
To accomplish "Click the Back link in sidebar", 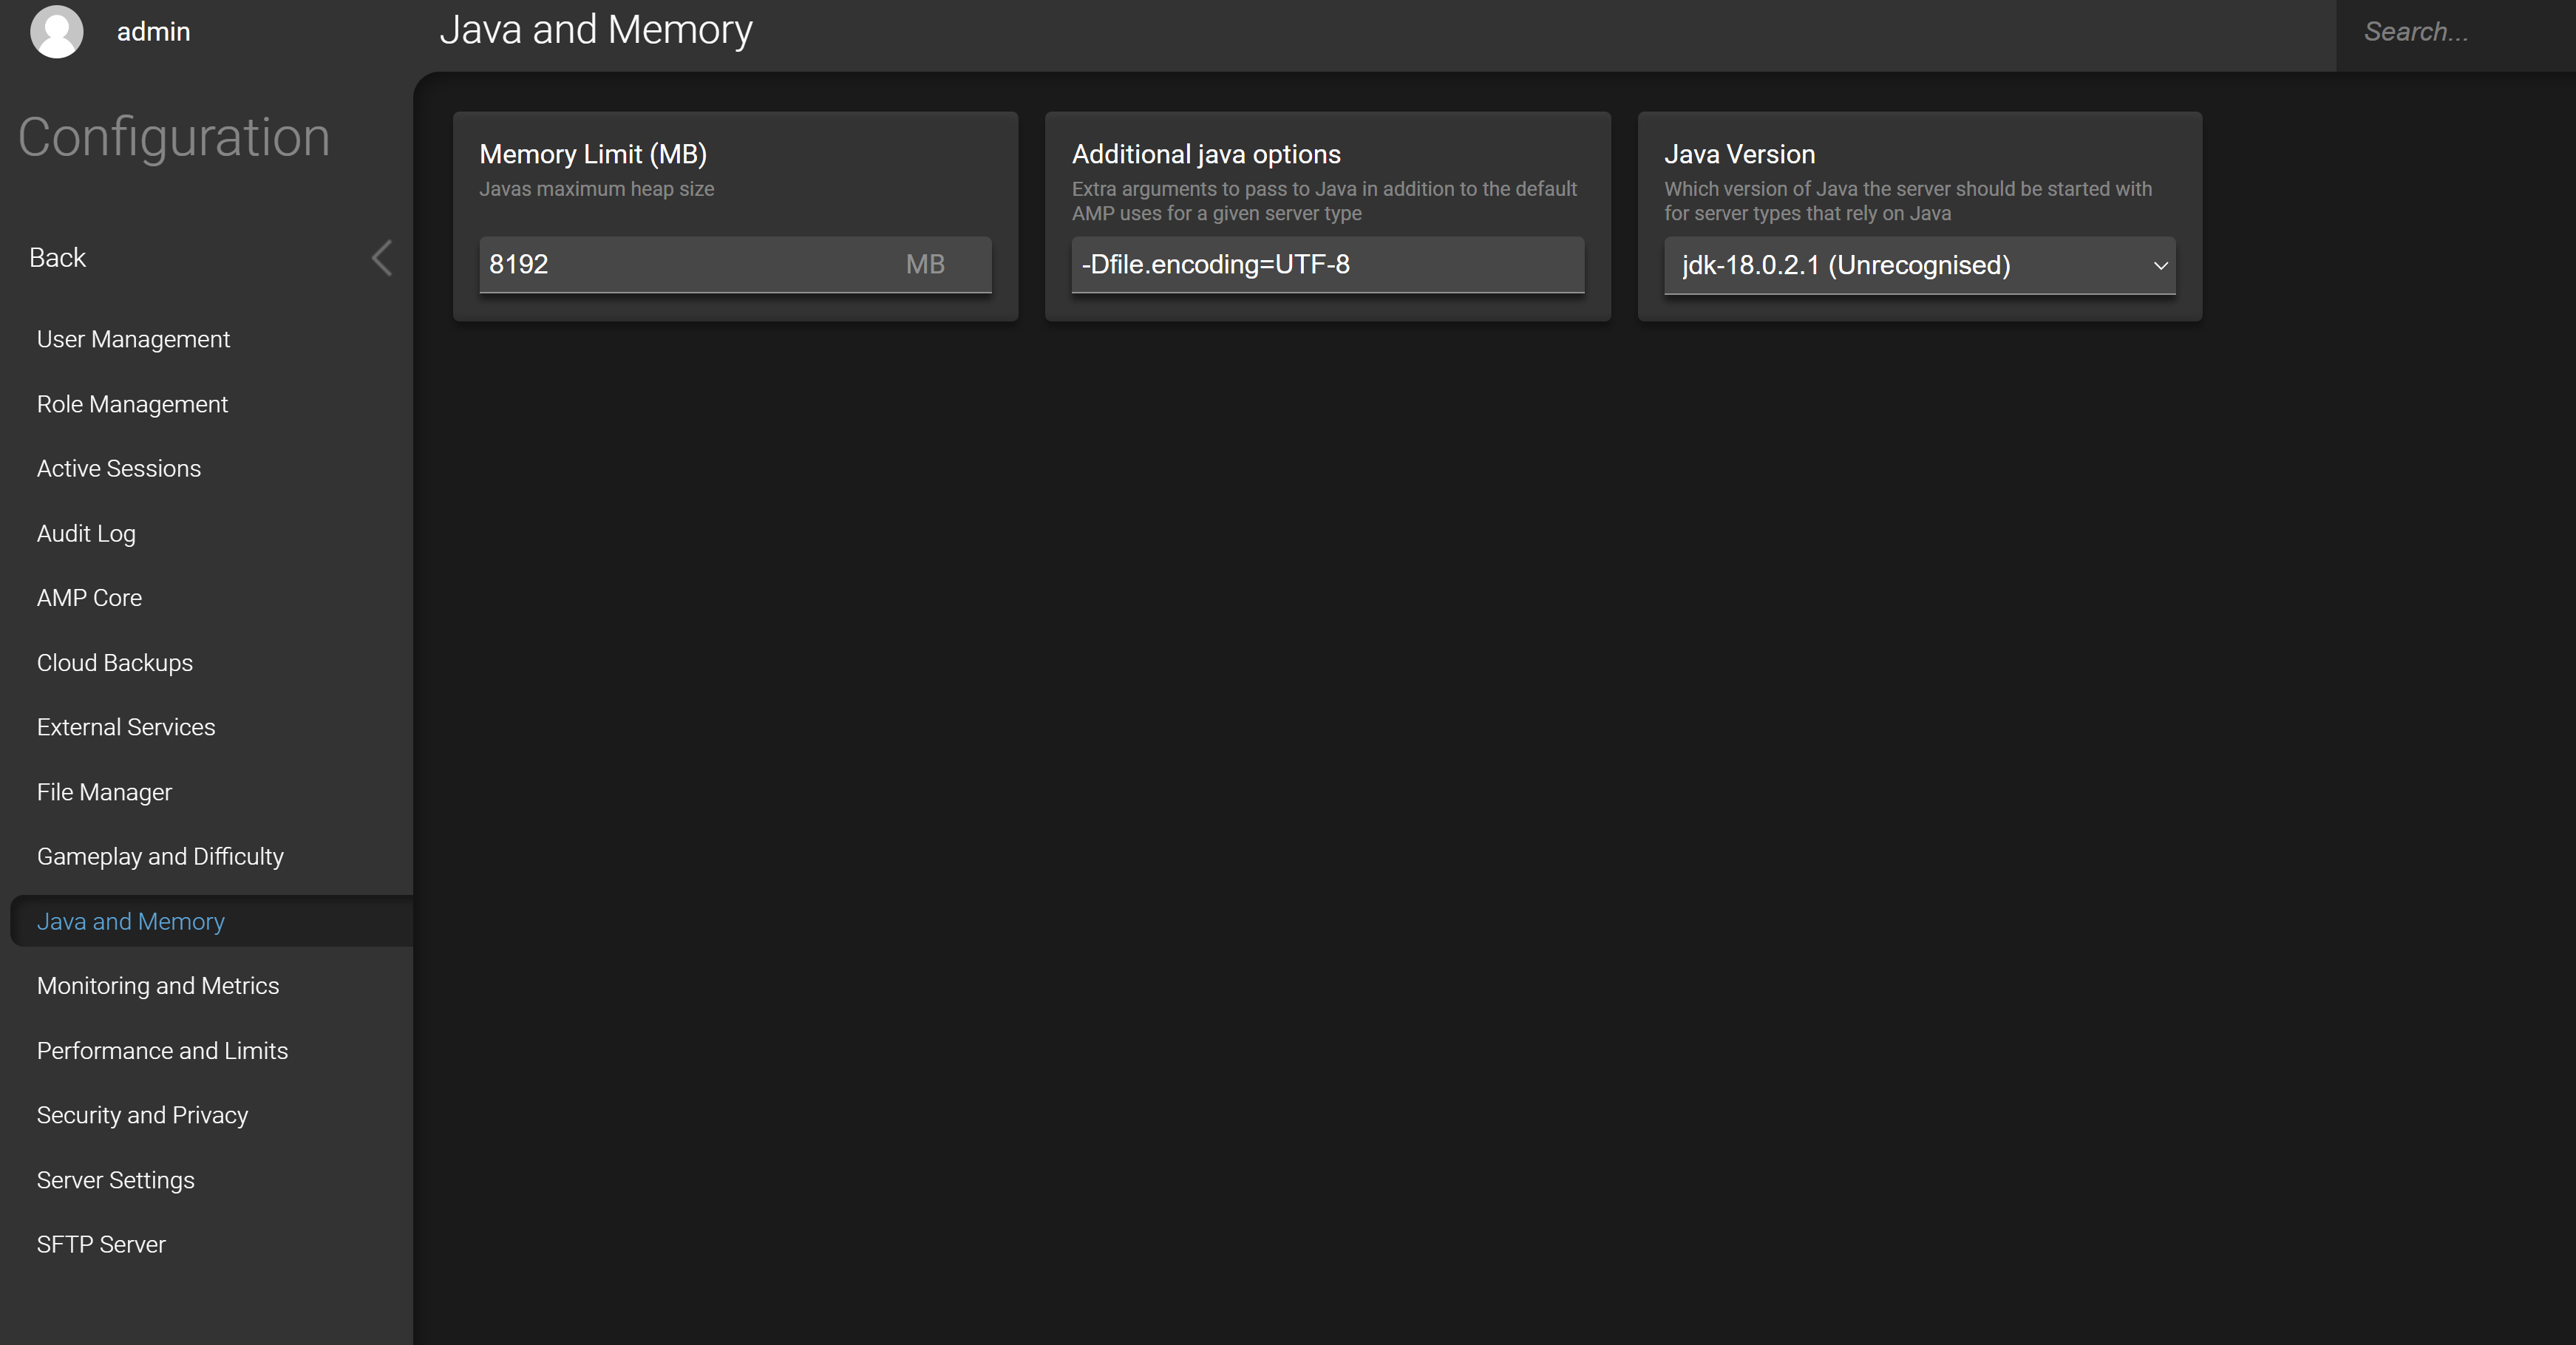I will pyautogui.click(x=57, y=258).
